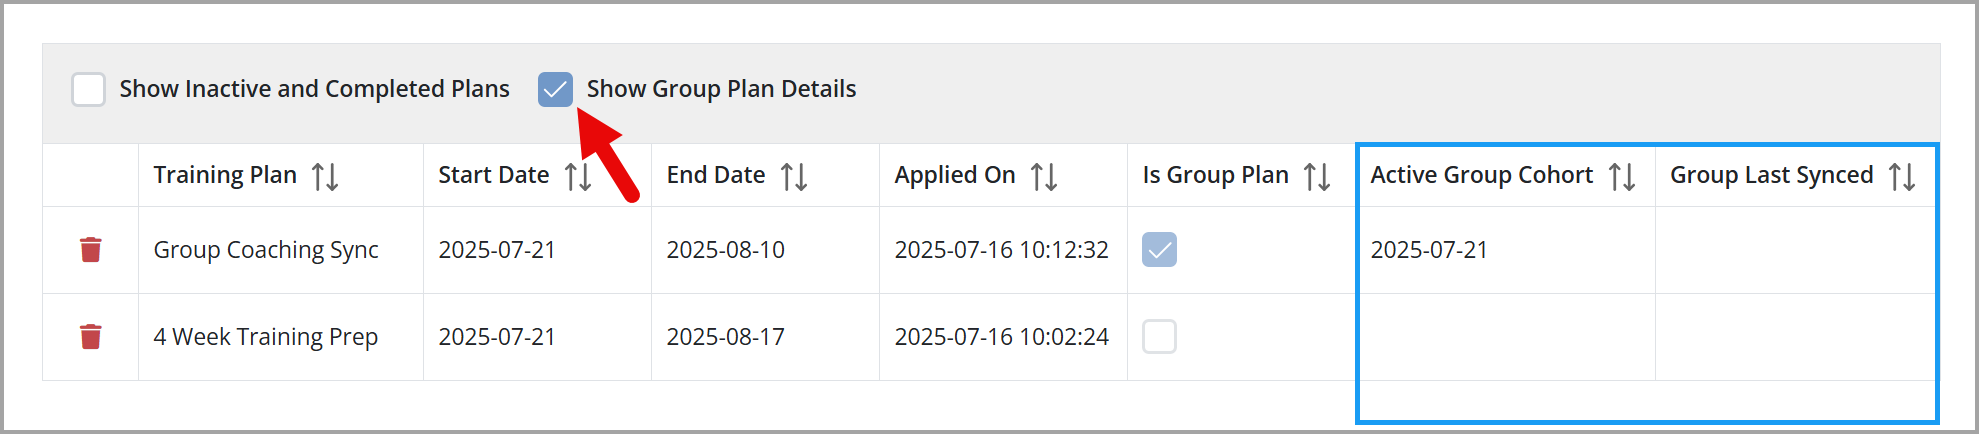Select the 4 Week Training Prep name
This screenshot has height=434, width=1979.
(266, 337)
